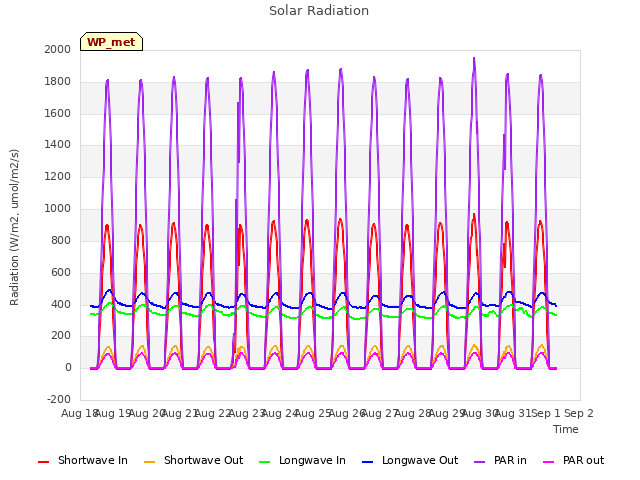Click the 600 y-axis tick label
This screenshot has height=480, width=640.
61,272
